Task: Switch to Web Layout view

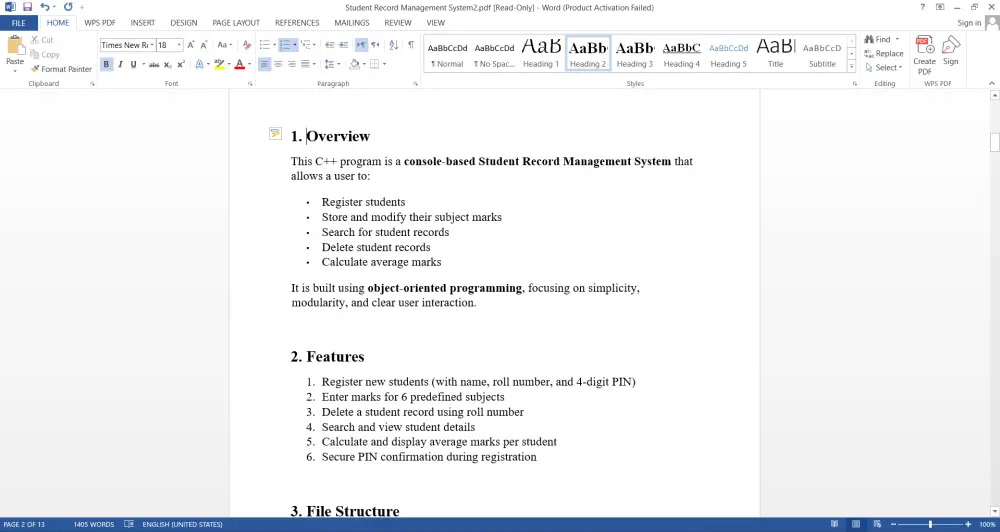Action: tap(878, 524)
